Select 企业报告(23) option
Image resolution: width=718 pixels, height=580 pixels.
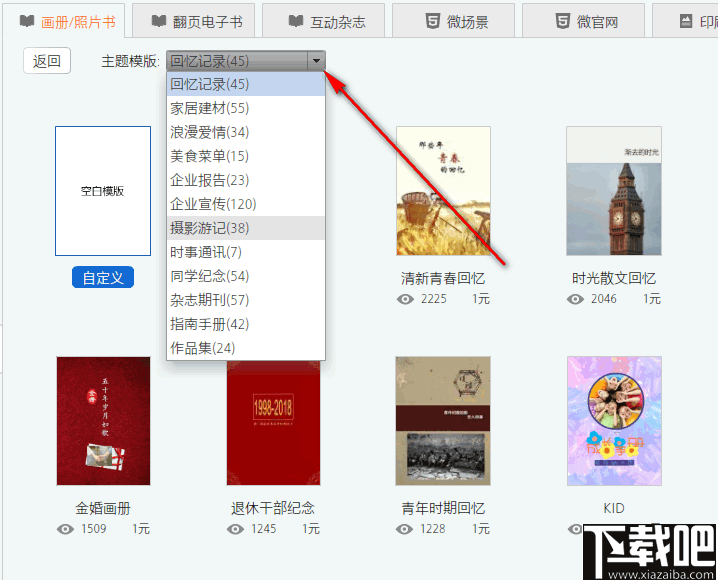coord(246,180)
